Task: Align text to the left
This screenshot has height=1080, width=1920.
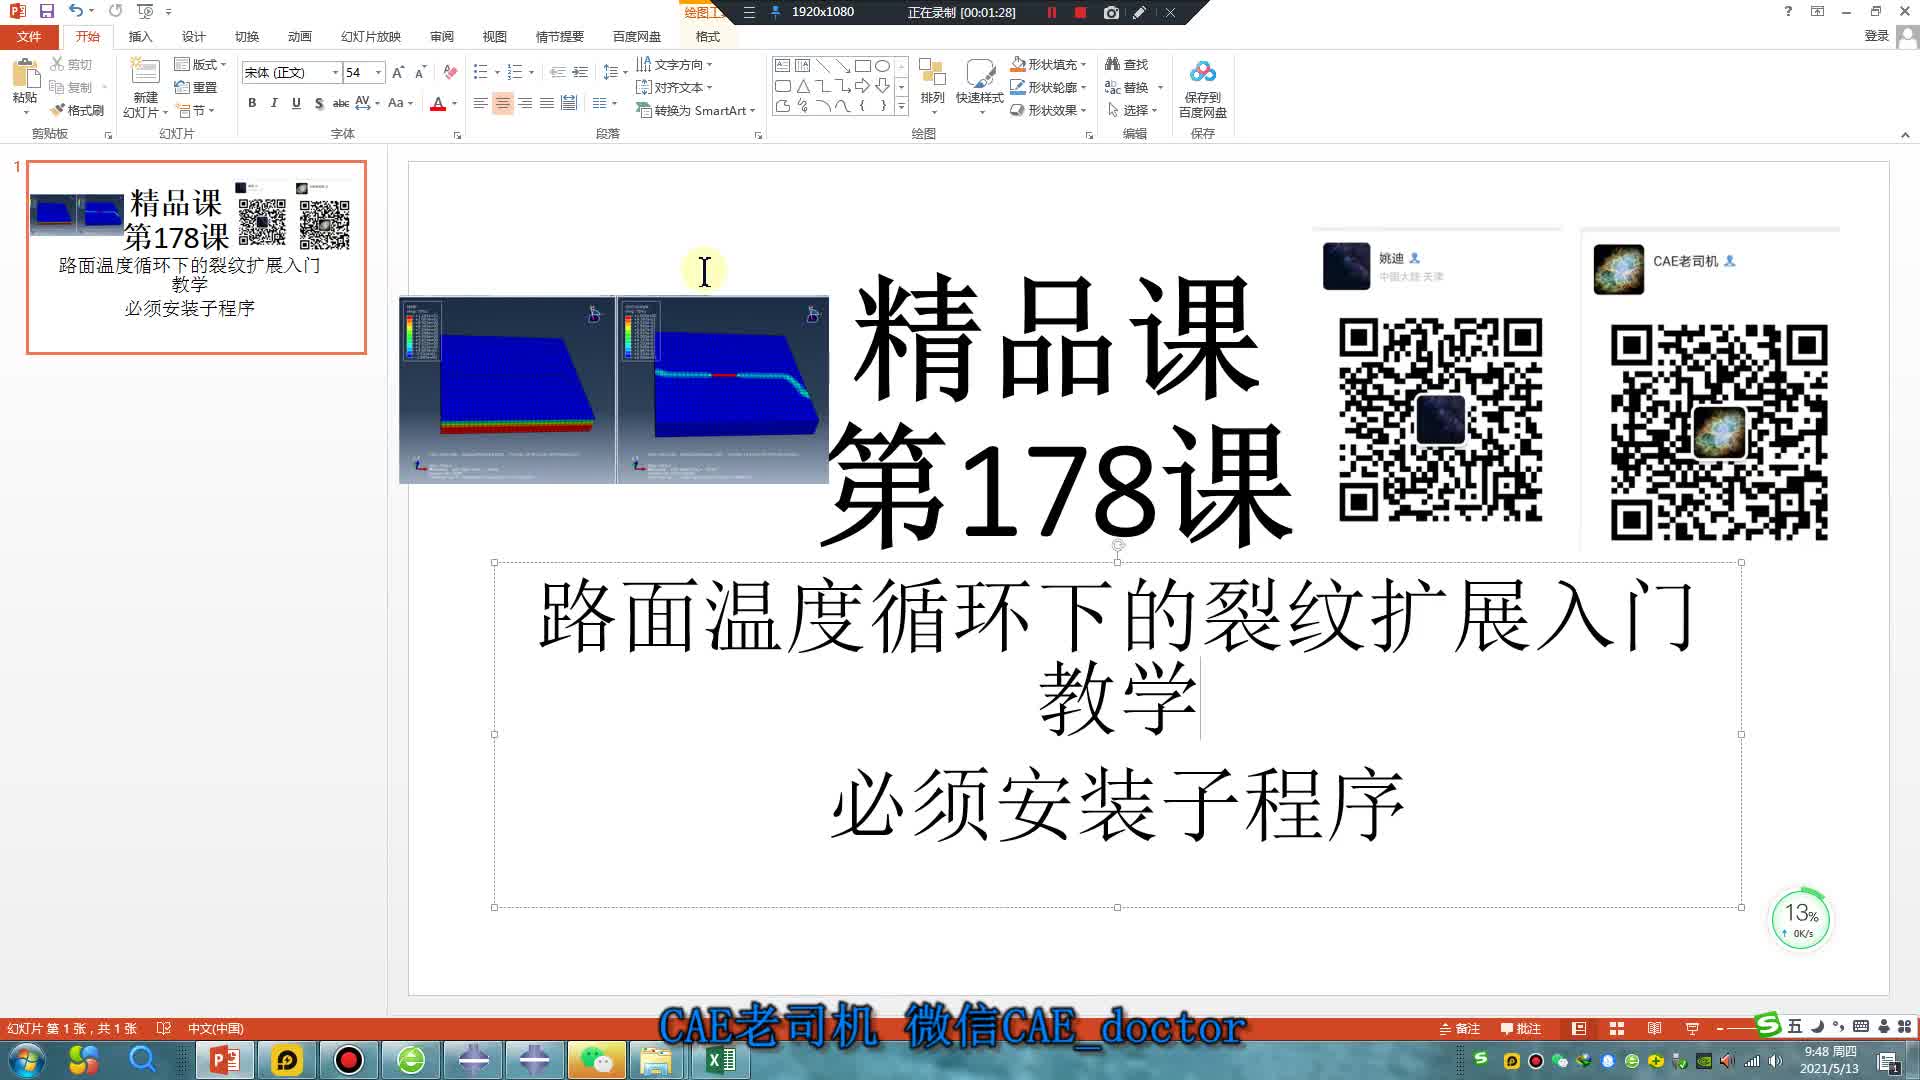Action: point(480,103)
